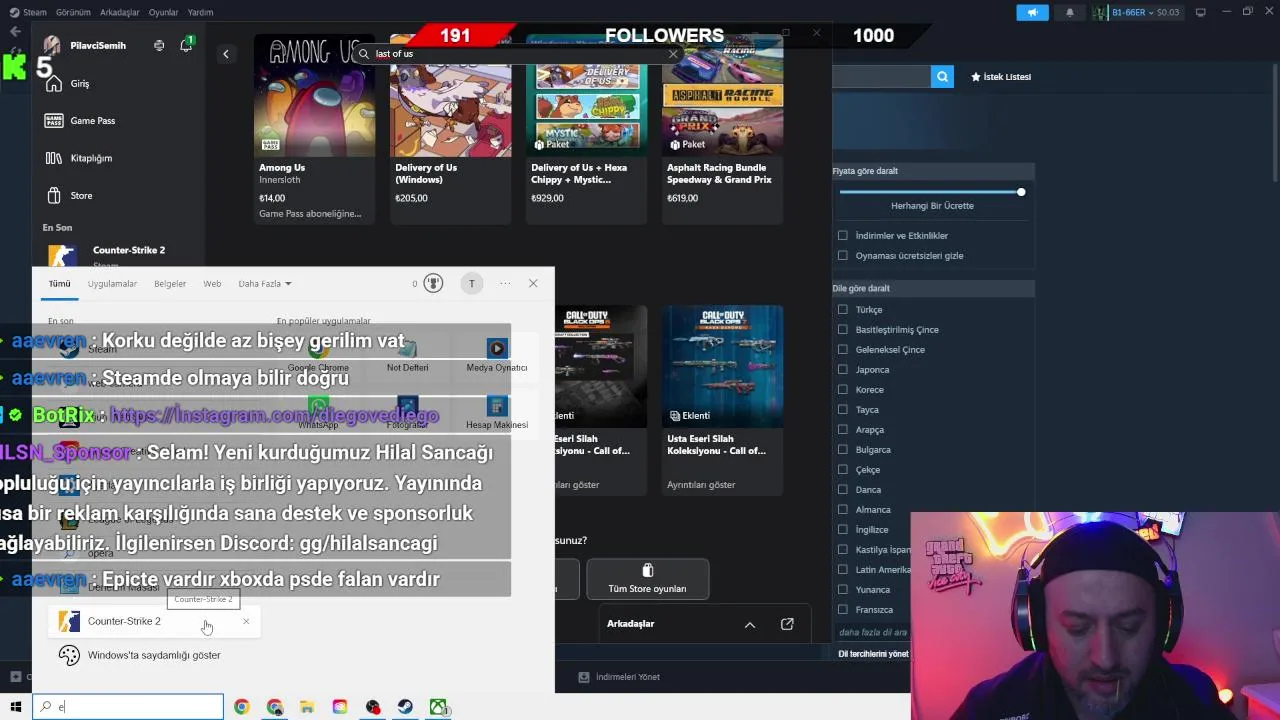The image size is (1280, 720).
Task: Check İngilizce language filter
Action: point(842,530)
